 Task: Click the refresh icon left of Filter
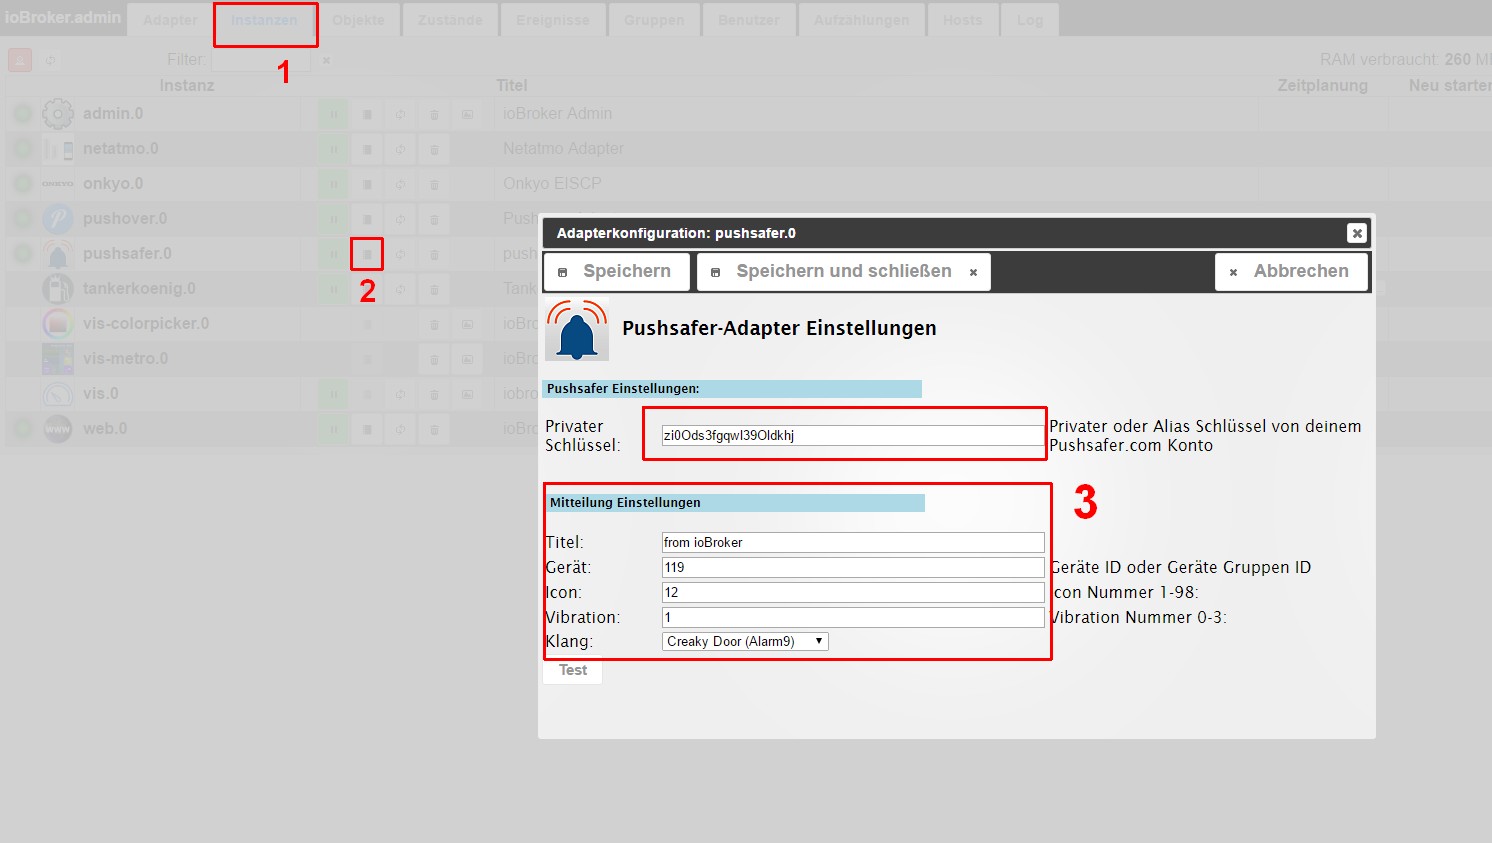pos(50,60)
